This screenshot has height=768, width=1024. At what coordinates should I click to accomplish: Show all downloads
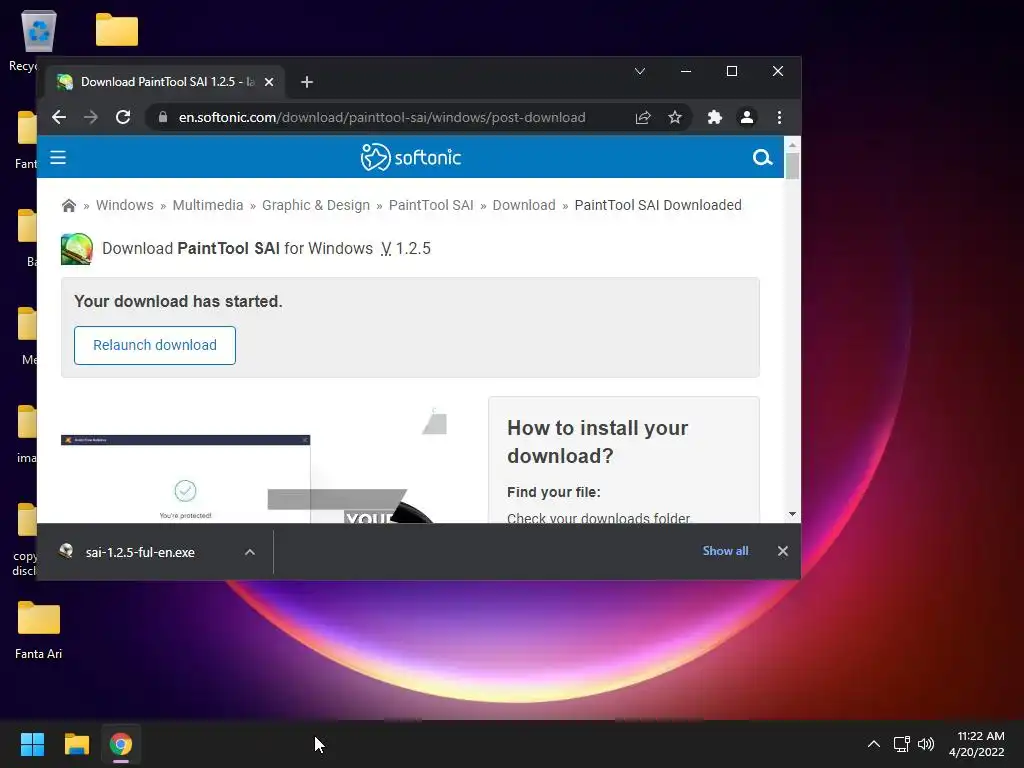725,551
